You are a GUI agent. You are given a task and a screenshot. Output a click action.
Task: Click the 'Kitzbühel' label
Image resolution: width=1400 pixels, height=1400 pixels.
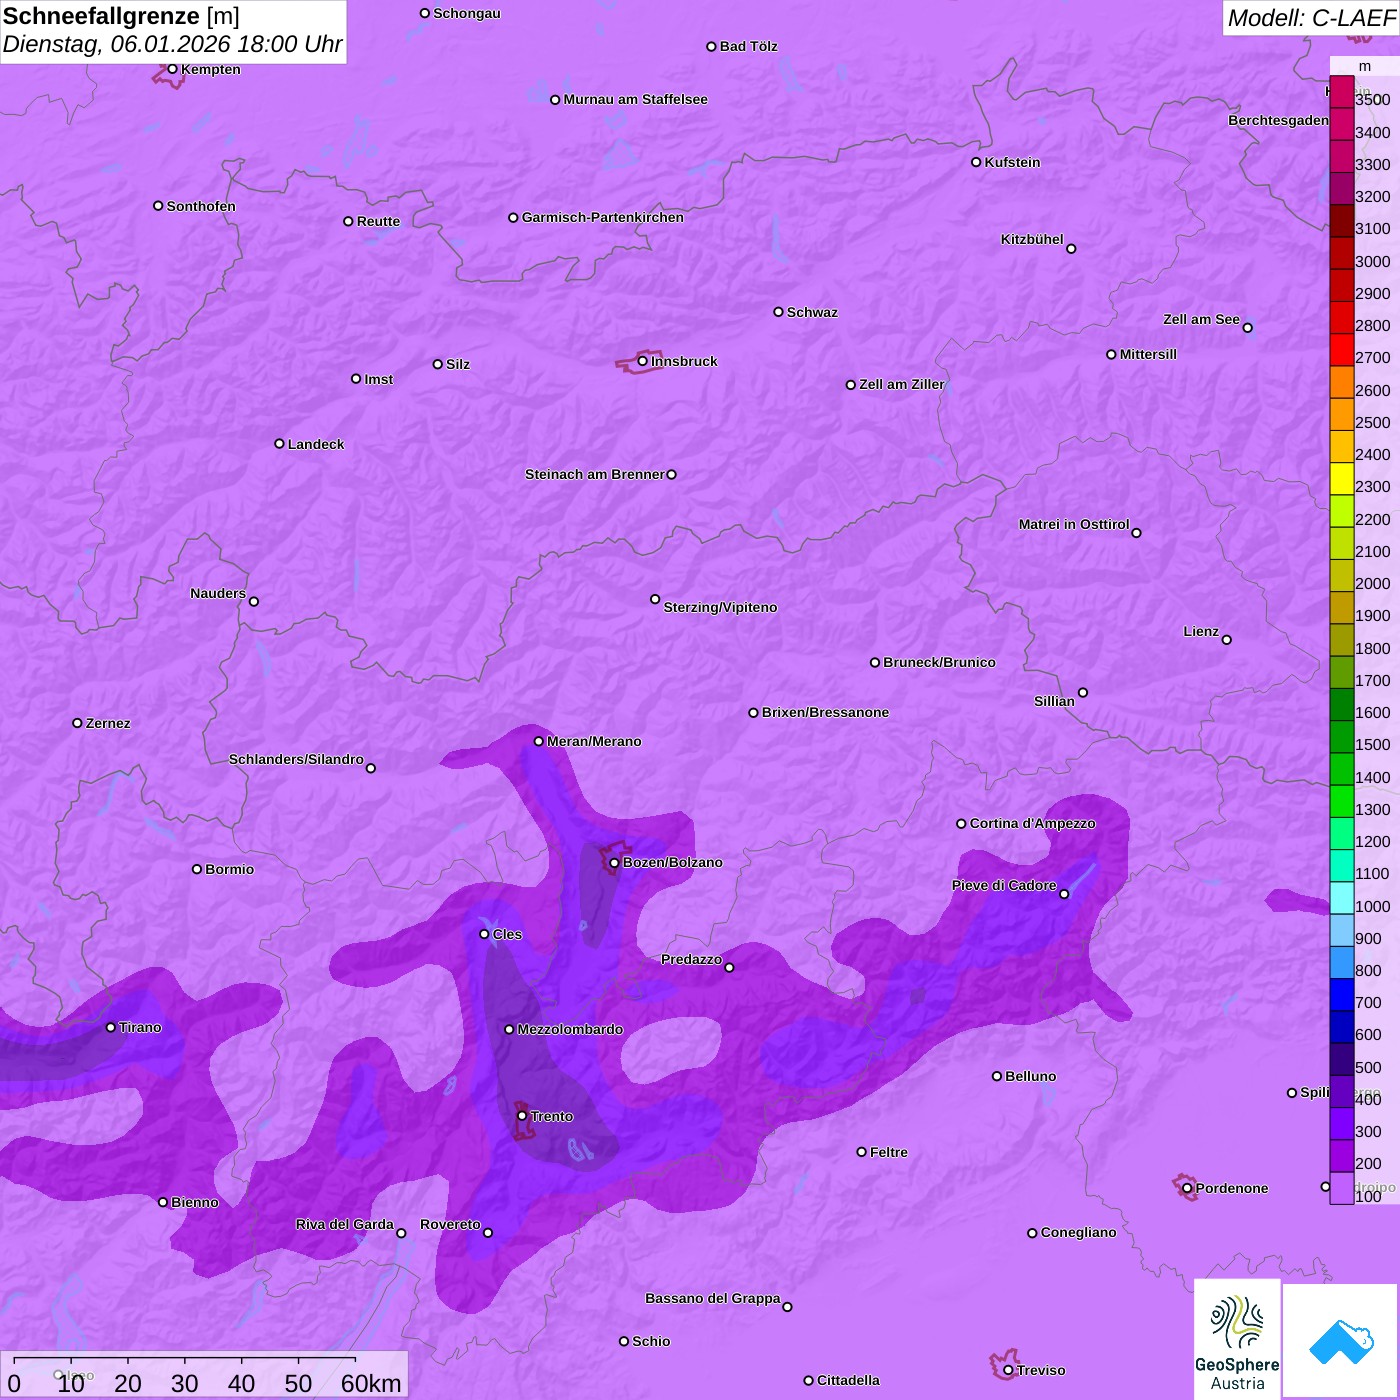1032,239
